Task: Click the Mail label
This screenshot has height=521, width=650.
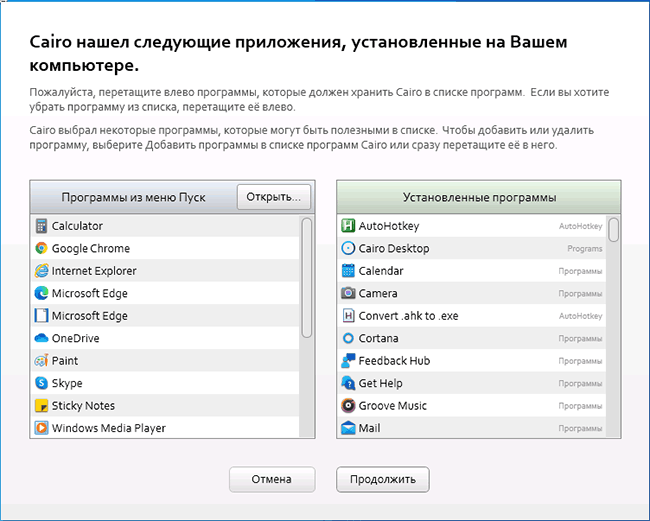Action: coord(369,428)
